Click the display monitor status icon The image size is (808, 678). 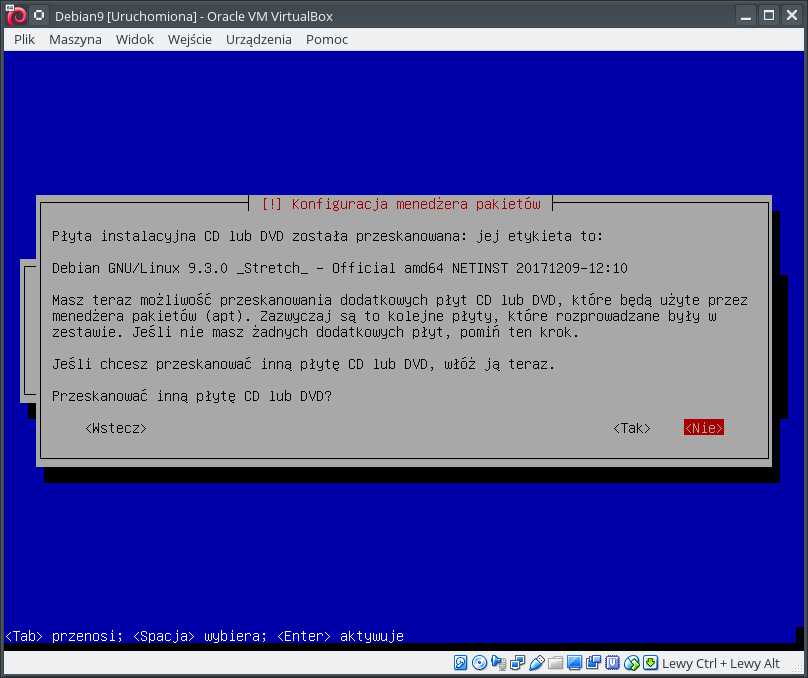(575, 663)
